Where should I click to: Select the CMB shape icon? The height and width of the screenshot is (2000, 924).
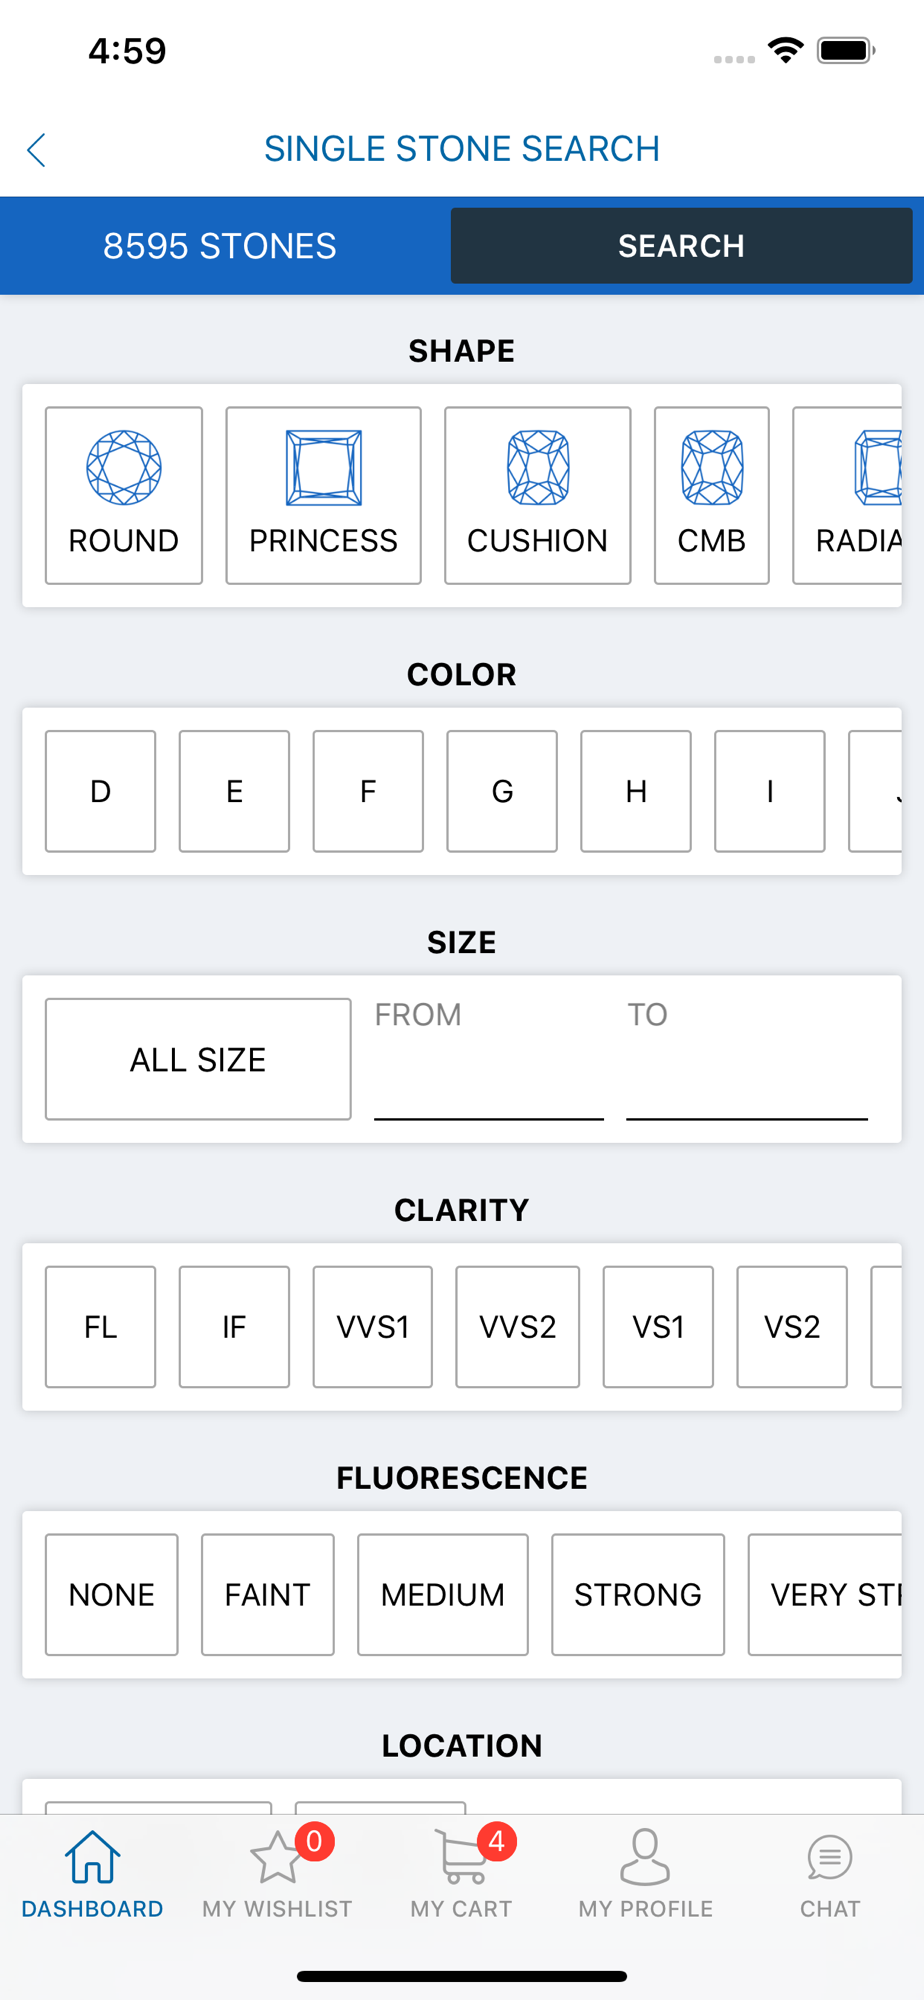[712, 468]
